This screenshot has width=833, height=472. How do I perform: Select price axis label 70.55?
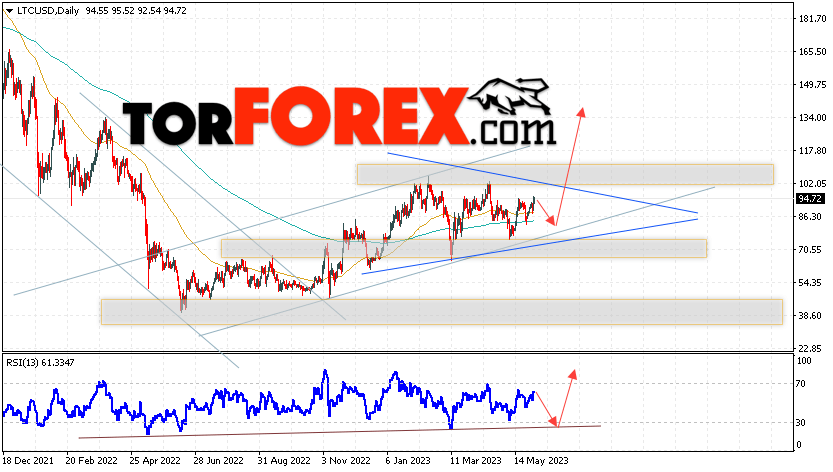(x=810, y=250)
